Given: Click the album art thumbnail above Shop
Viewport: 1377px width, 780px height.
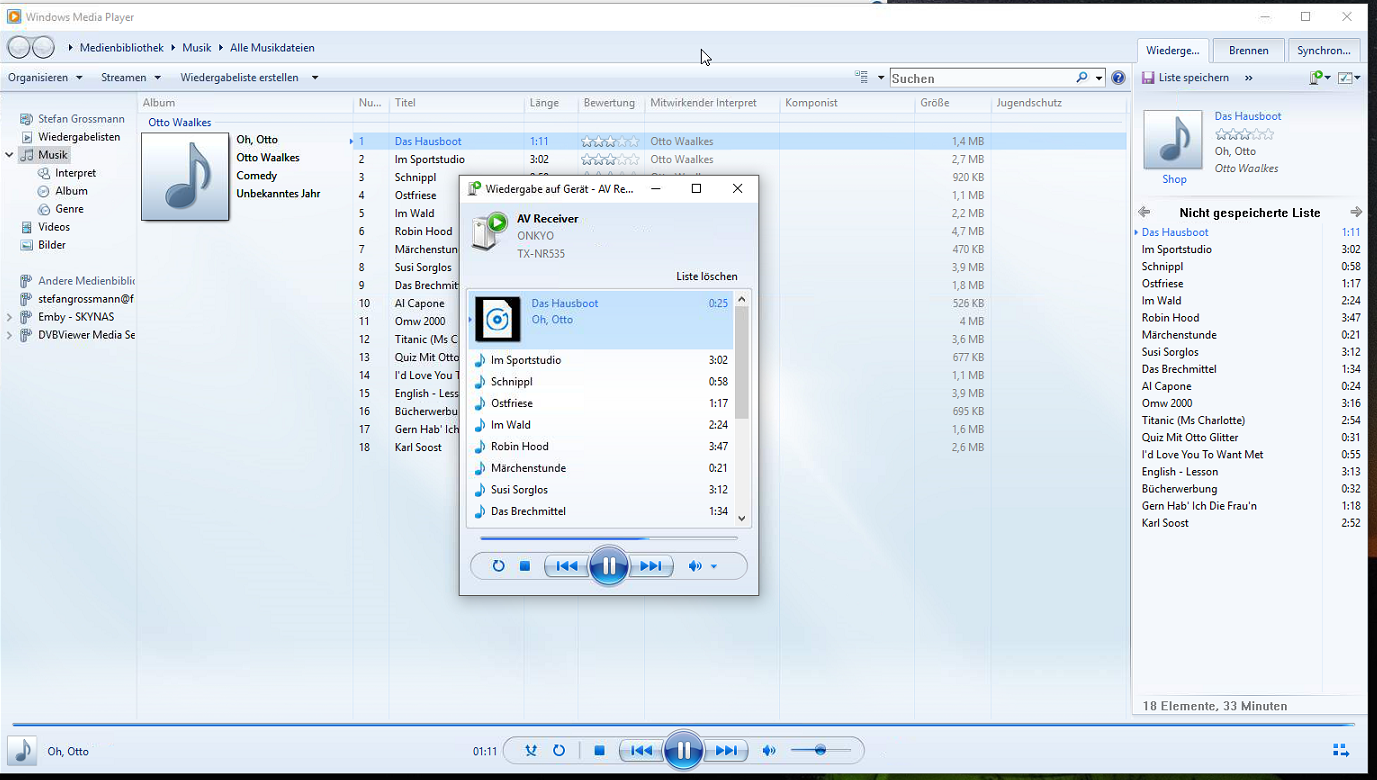Looking at the screenshot, I should (x=1173, y=139).
